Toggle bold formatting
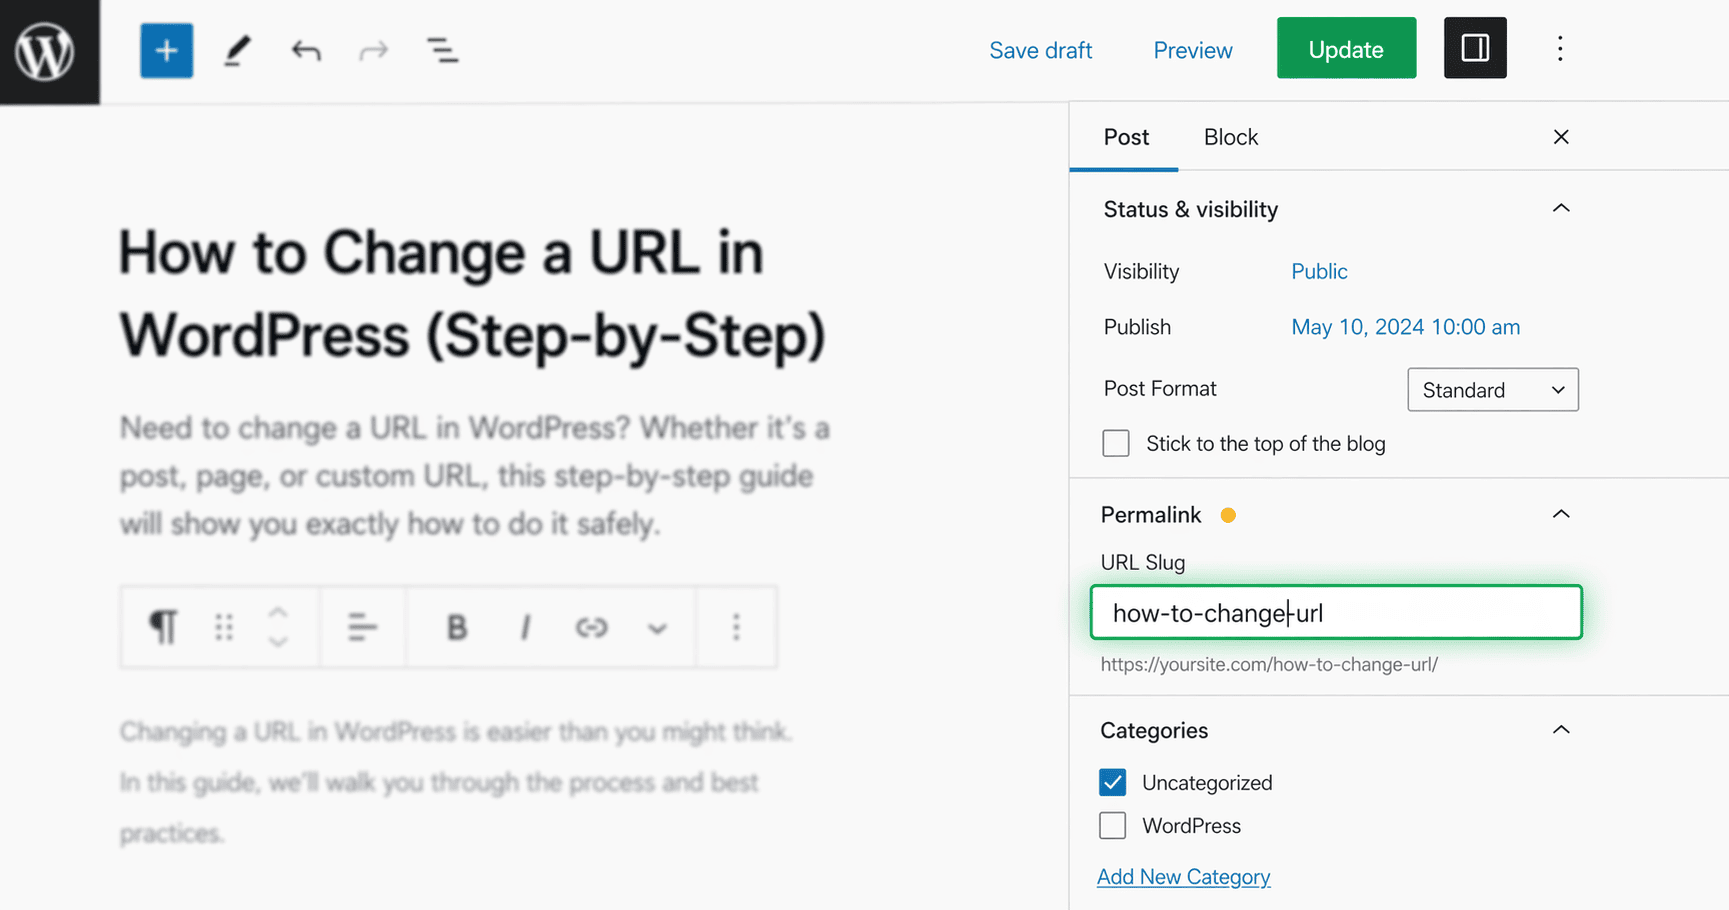This screenshot has height=910, width=1729. click(x=457, y=627)
